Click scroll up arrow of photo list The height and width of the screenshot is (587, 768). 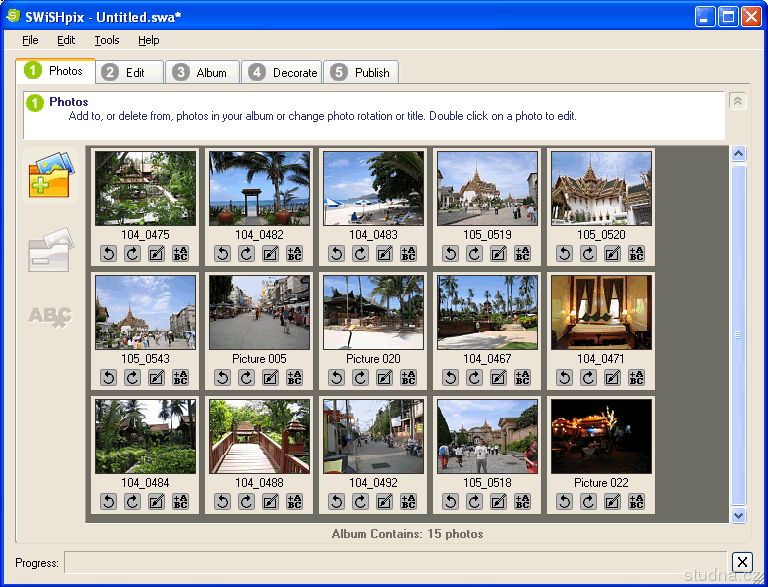(739, 154)
